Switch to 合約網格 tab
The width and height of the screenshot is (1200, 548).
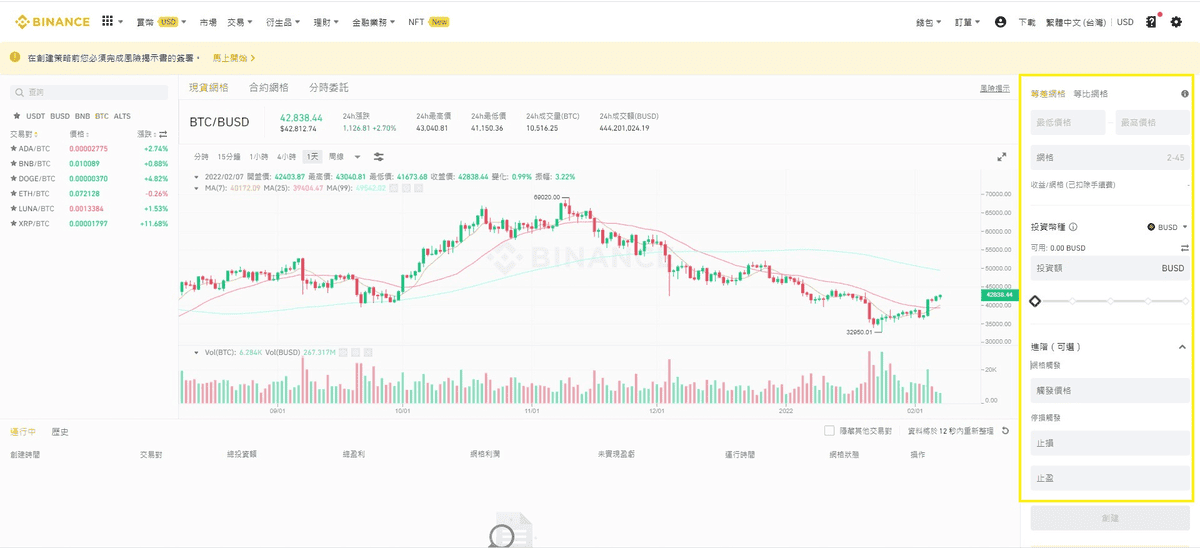[x=269, y=88]
